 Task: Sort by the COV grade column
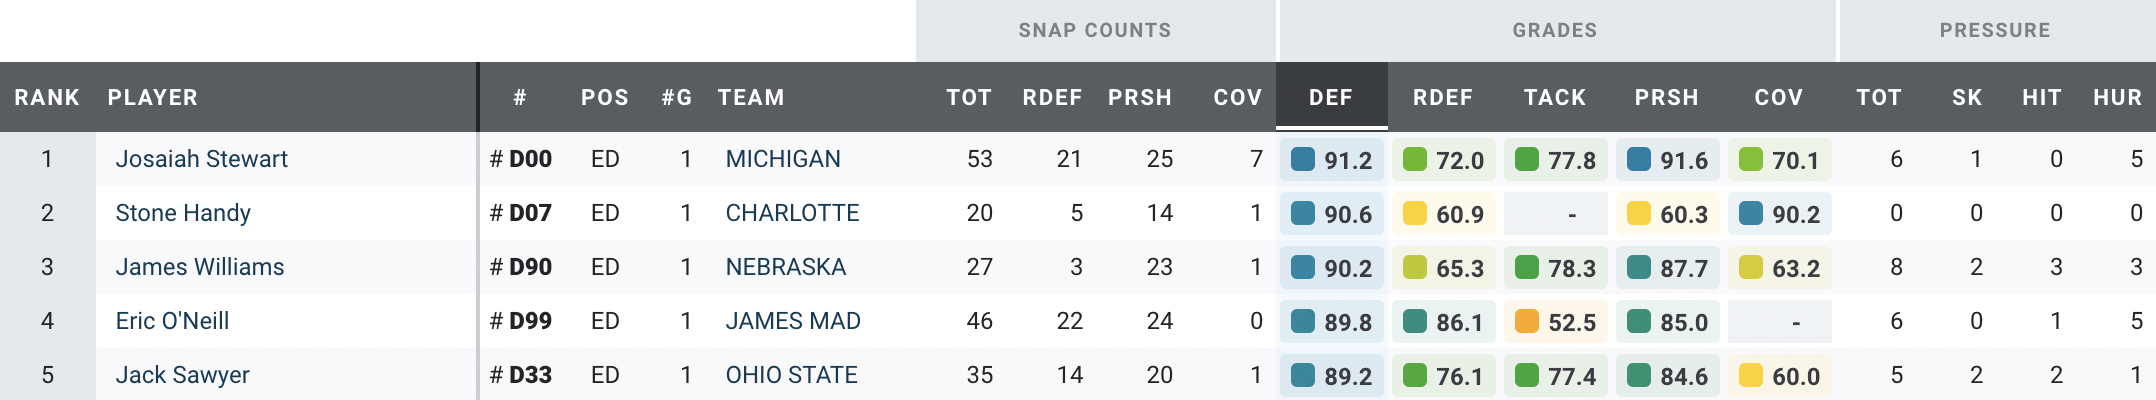1778,97
